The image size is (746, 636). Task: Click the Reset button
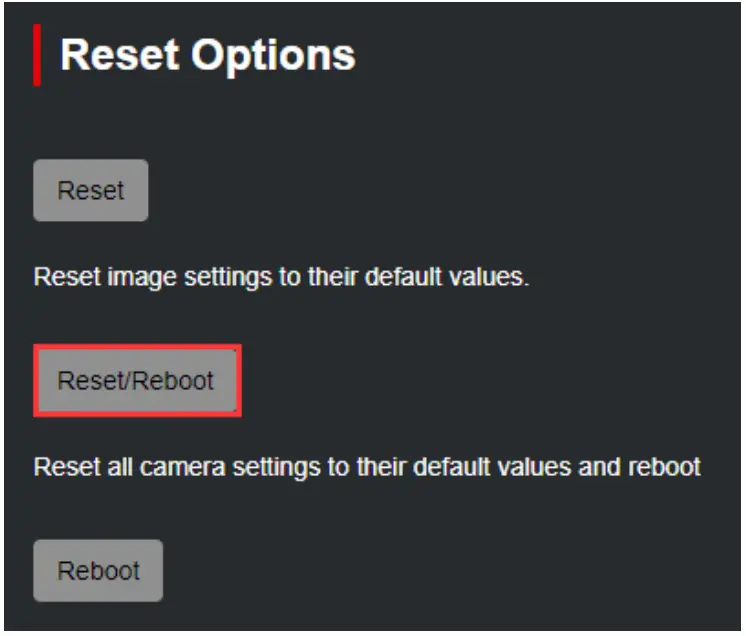coord(91,190)
